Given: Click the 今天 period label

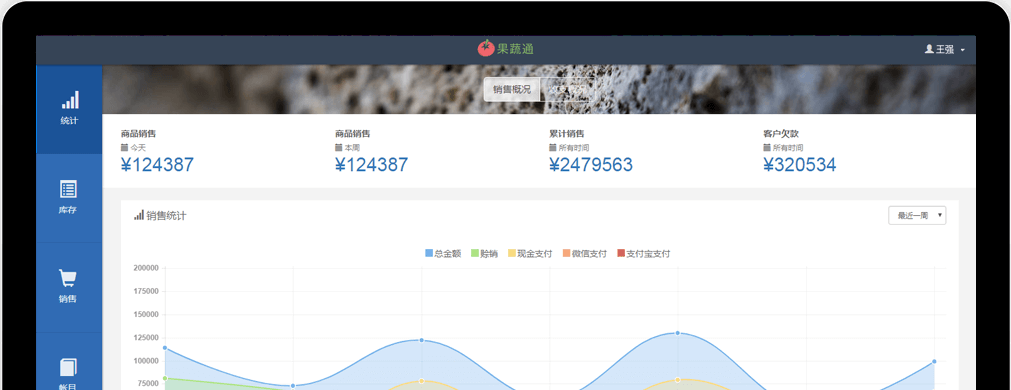Looking at the screenshot, I should [138, 148].
